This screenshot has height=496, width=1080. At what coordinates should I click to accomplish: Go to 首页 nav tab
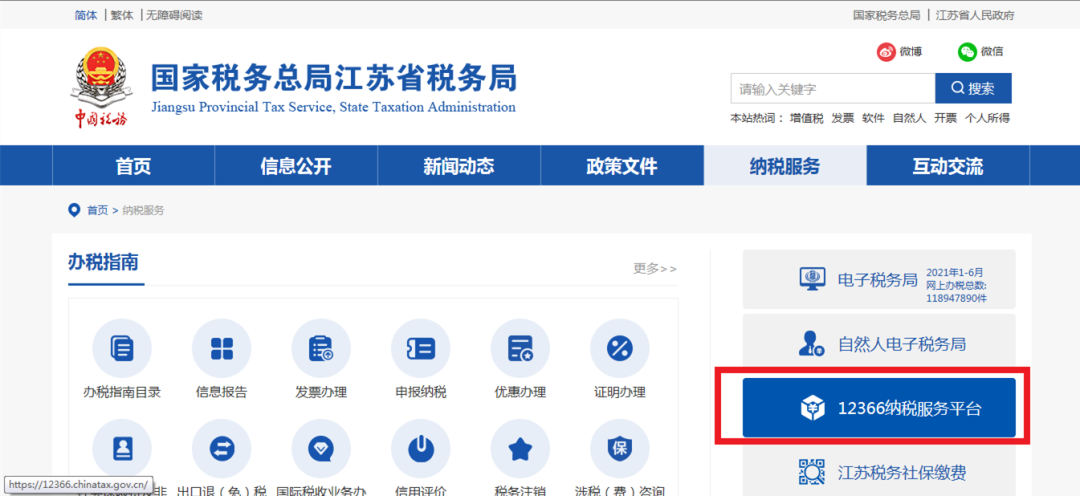pos(134,166)
